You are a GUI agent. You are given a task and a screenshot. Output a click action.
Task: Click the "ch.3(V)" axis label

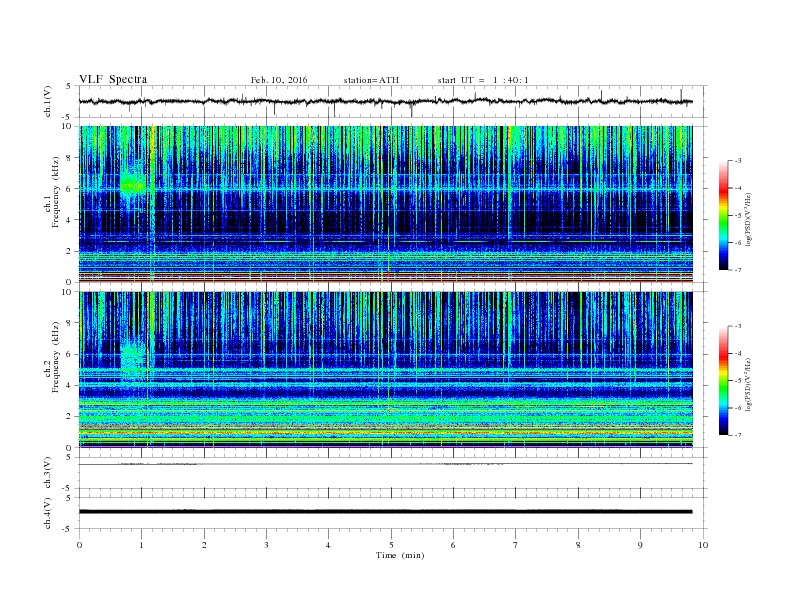[47, 473]
